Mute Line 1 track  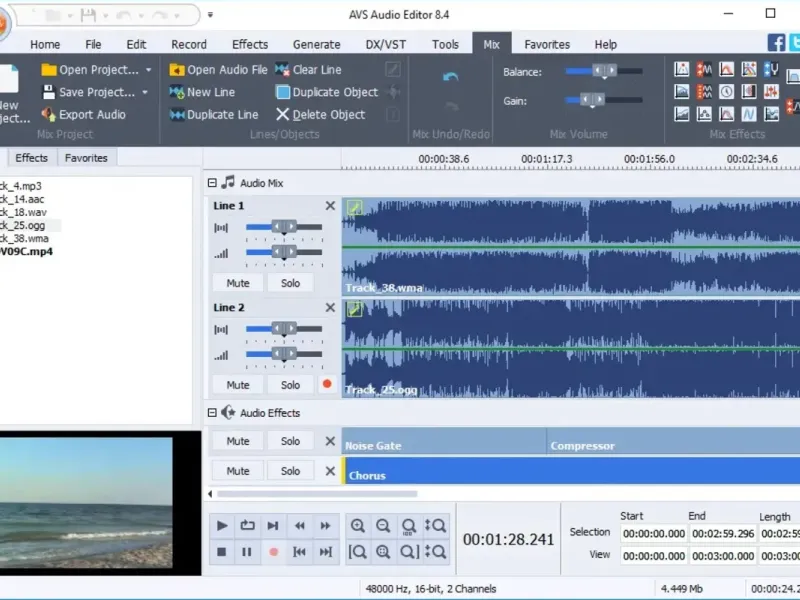(x=238, y=283)
